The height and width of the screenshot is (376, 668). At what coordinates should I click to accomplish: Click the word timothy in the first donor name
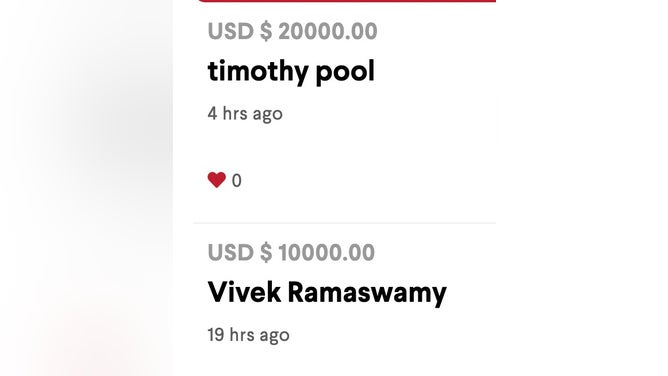click(x=258, y=71)
